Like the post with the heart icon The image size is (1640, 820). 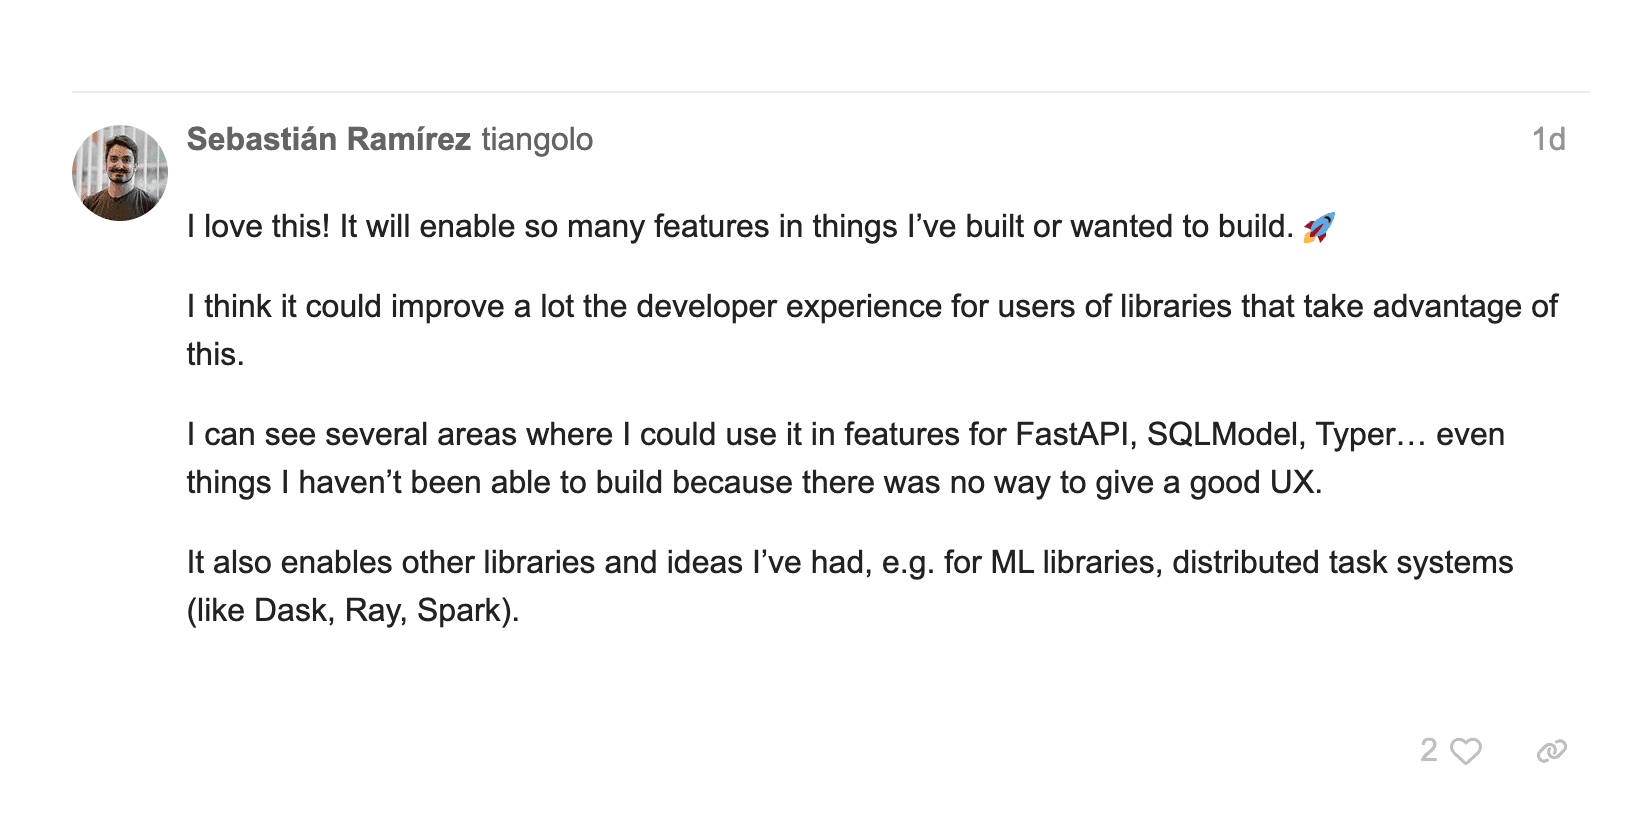[1466, 751]
